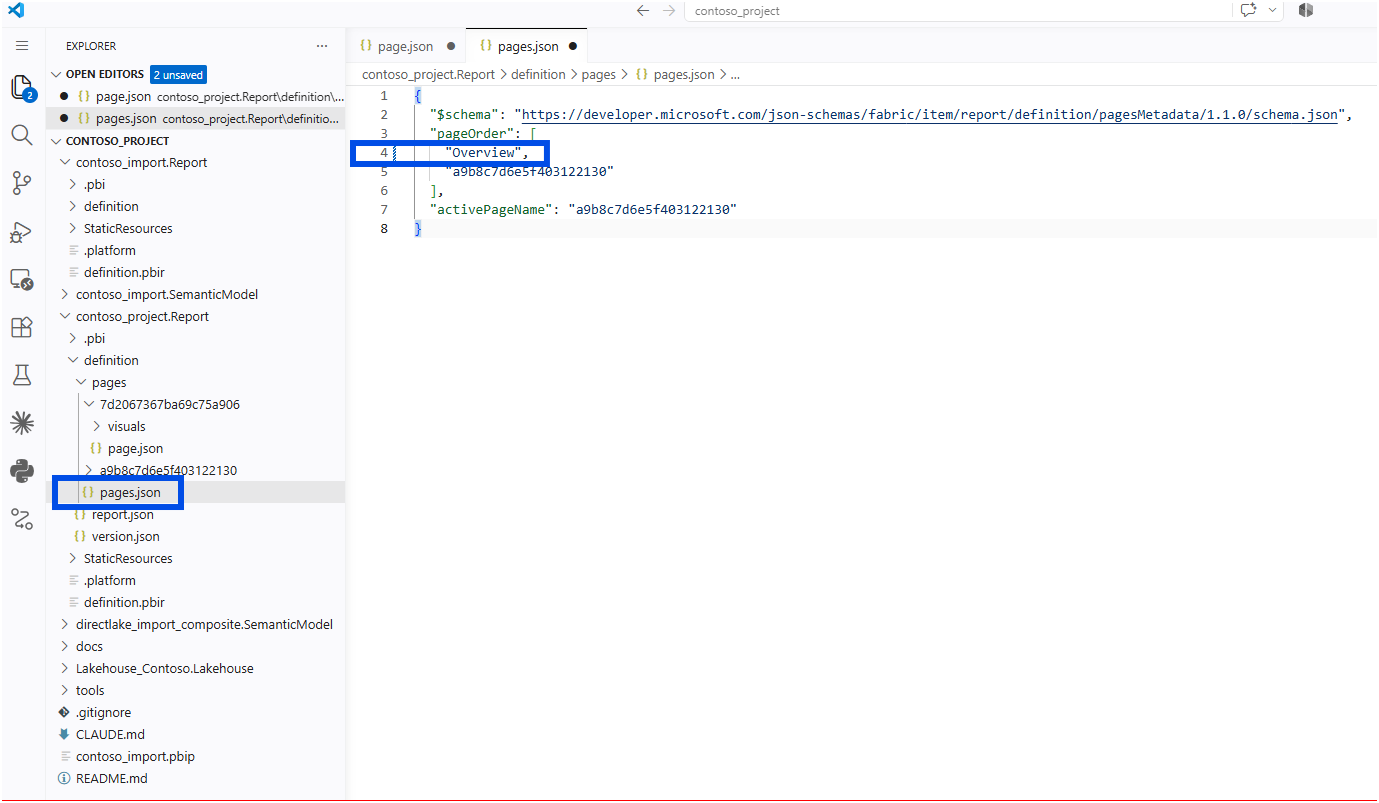Expand the contoso_import.SemanticModel folder
This screenshot has height=803, width=1379.
pos(166,294)
